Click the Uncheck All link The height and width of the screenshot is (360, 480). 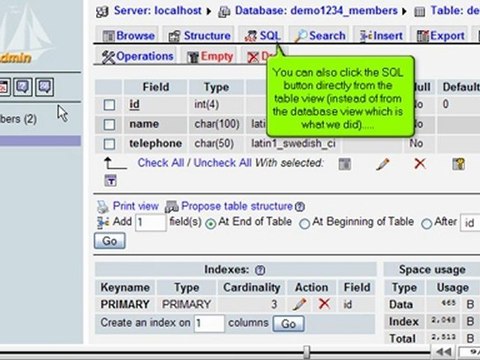222,163
